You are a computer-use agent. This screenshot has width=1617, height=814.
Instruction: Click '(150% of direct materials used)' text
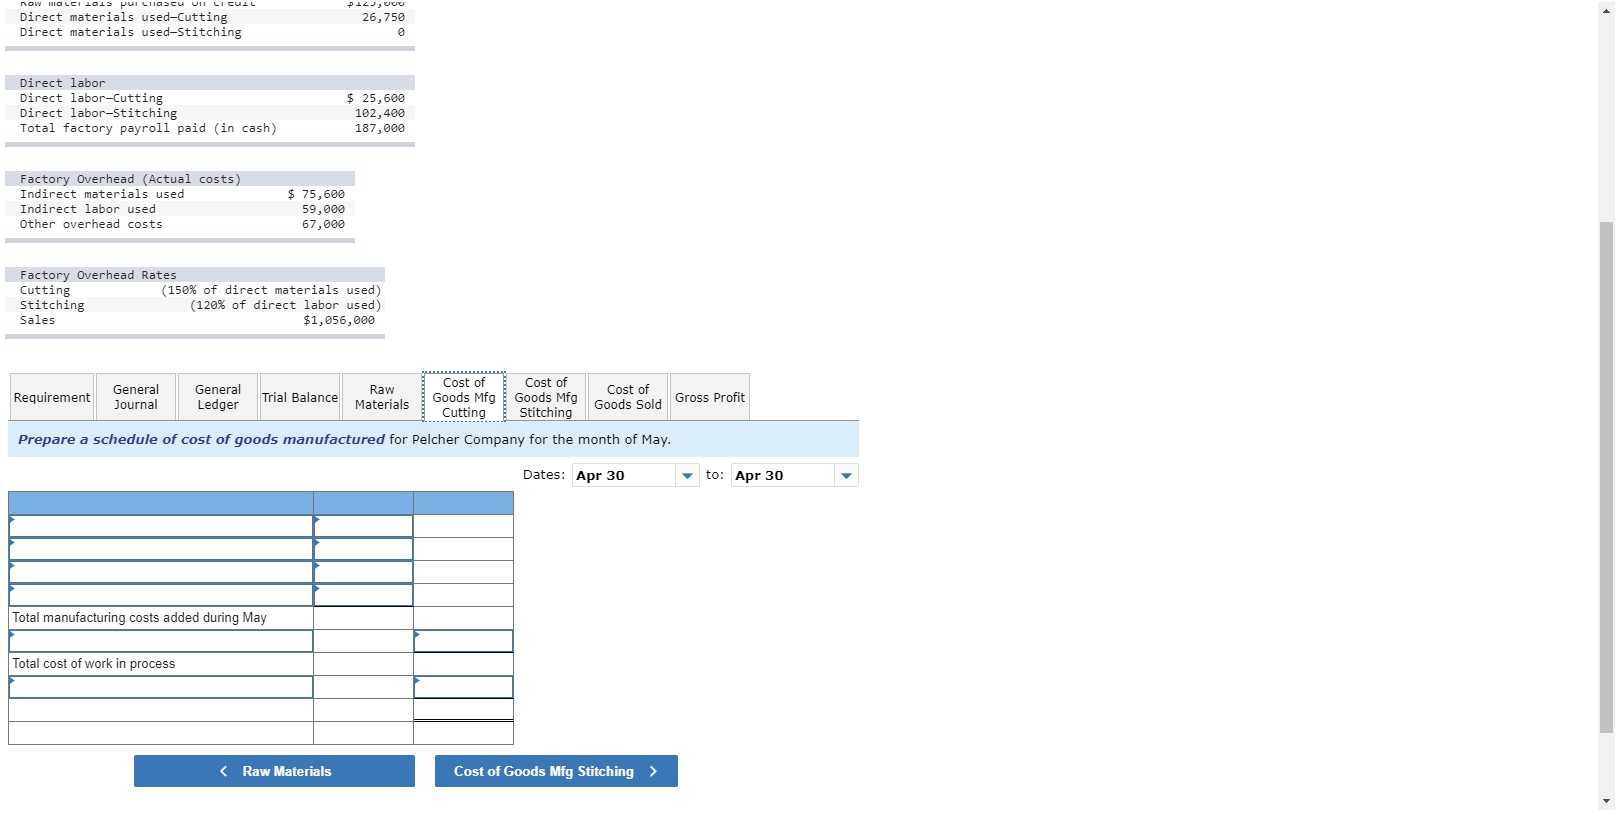[271, 290]
